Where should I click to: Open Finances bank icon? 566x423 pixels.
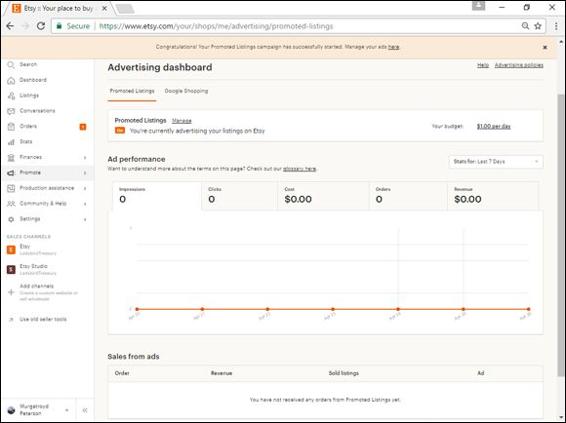[x=11, y=157]
